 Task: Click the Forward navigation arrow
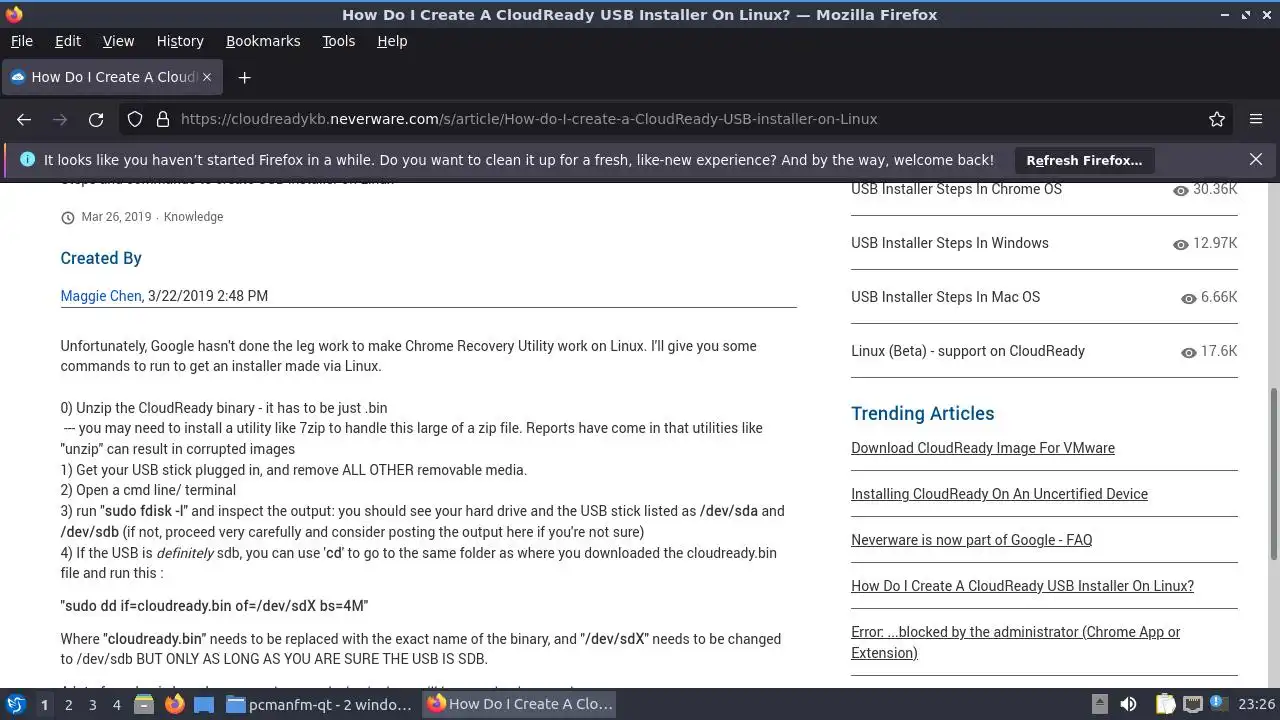point(60,119)
